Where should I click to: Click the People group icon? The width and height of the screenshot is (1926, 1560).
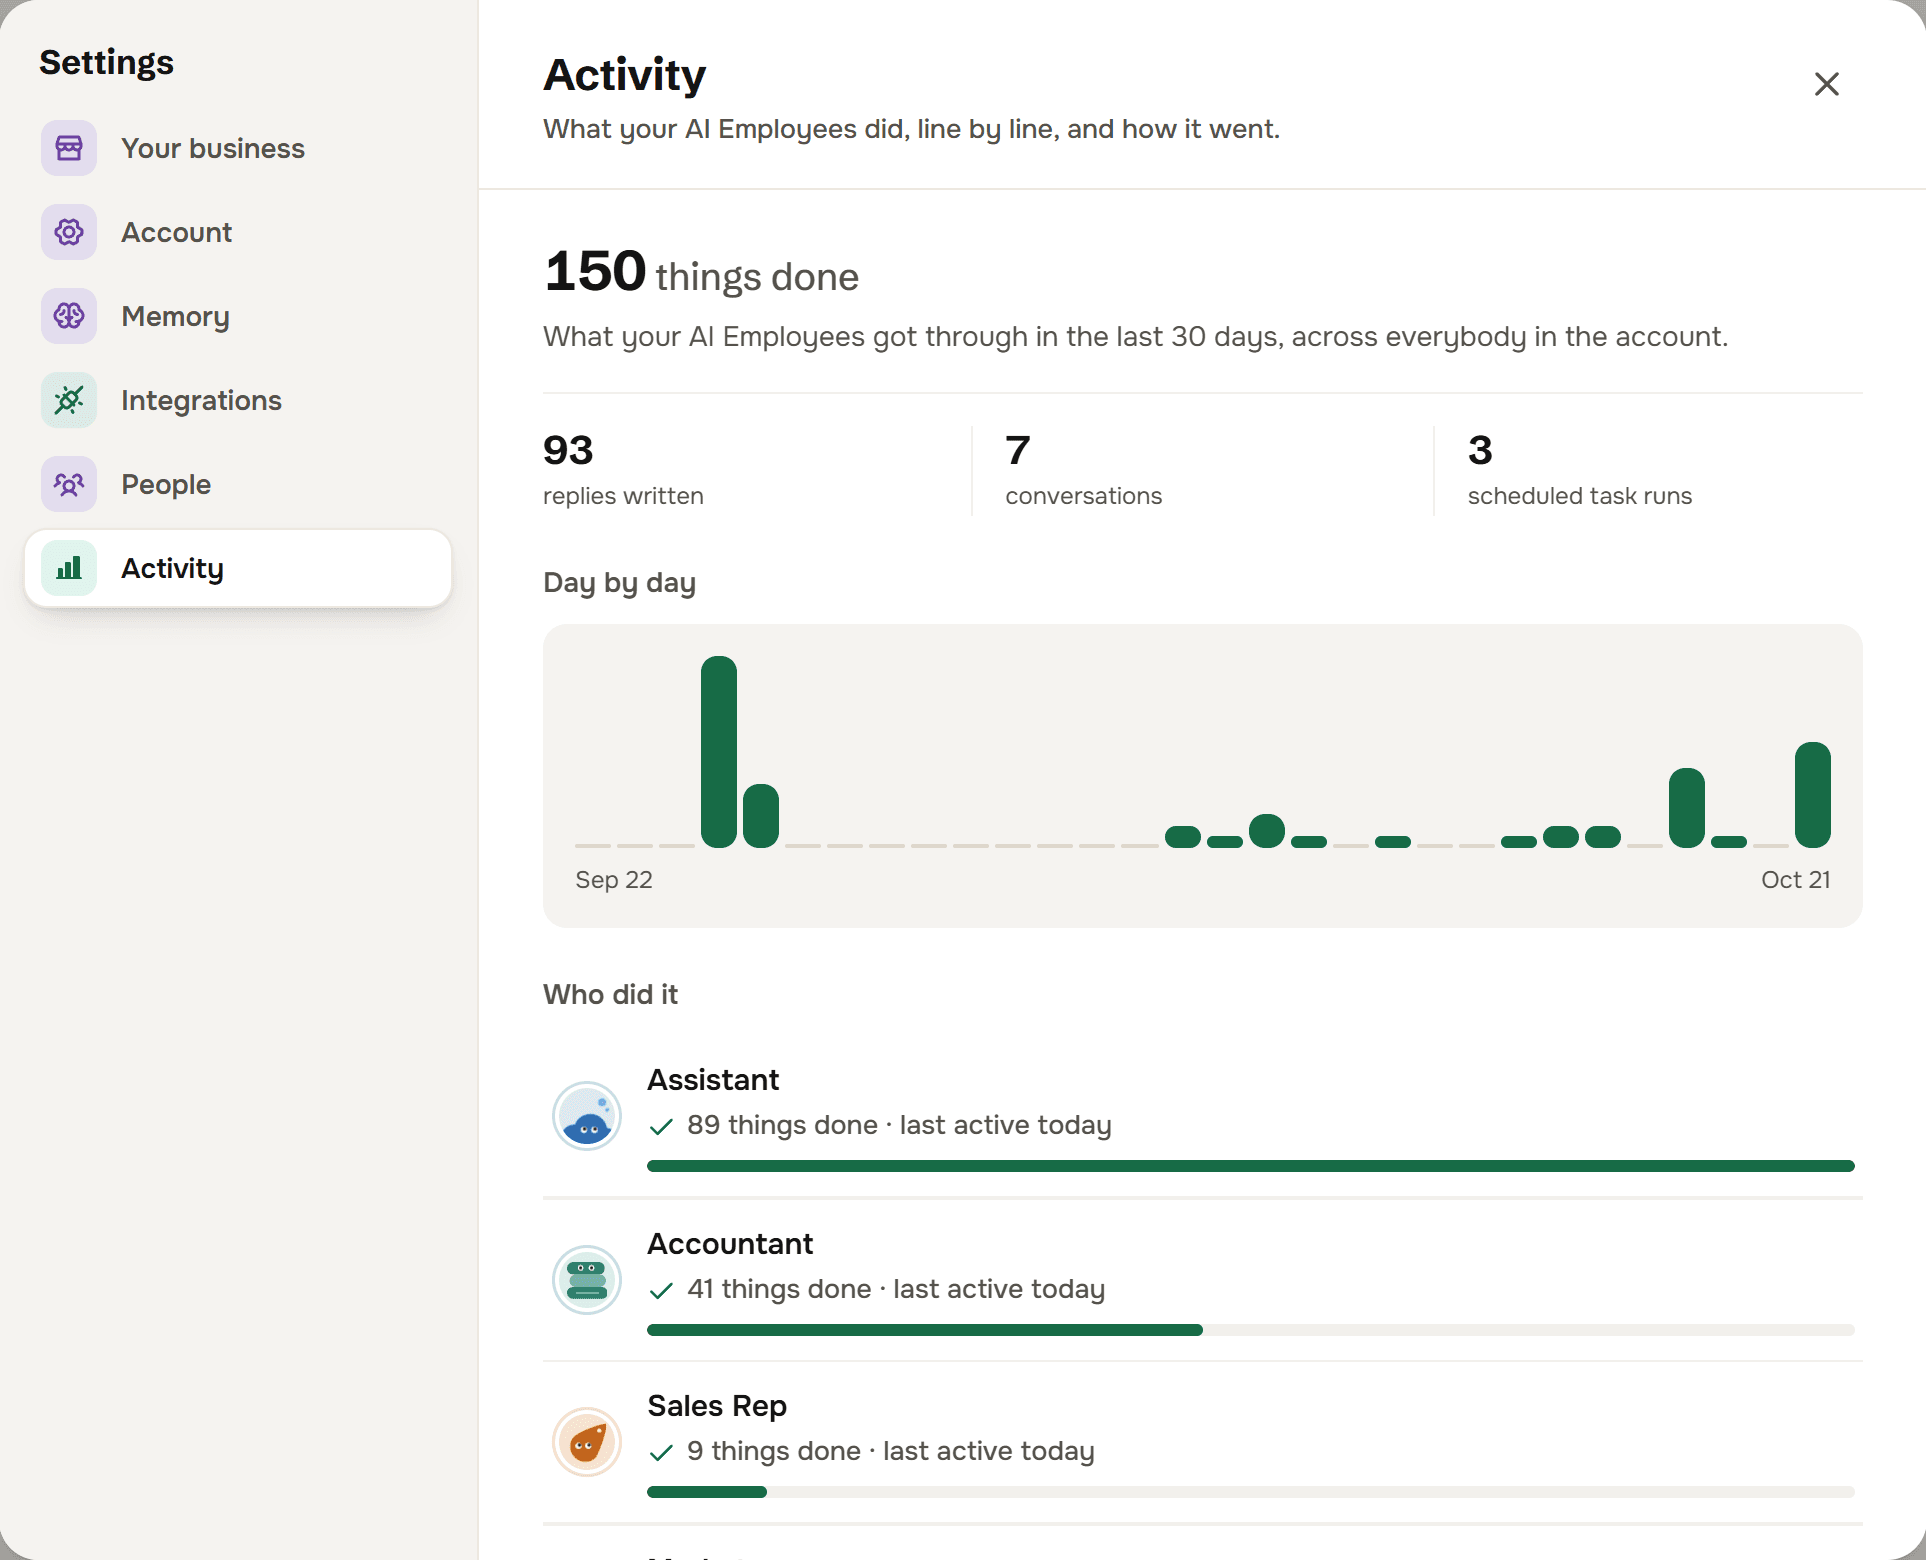click(x=69, y=484)
